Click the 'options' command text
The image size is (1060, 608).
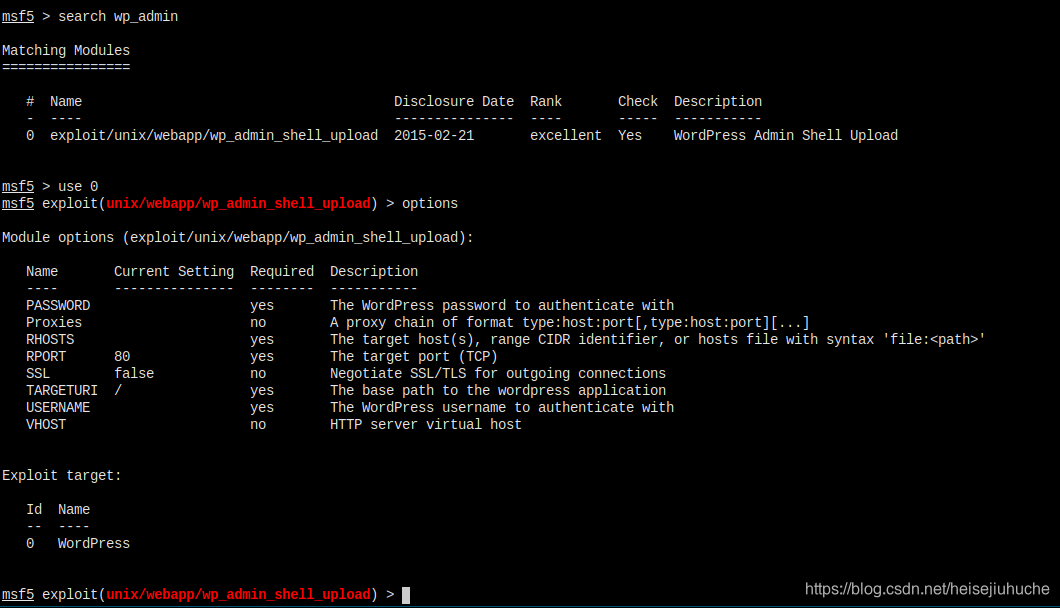click(430, 204)
